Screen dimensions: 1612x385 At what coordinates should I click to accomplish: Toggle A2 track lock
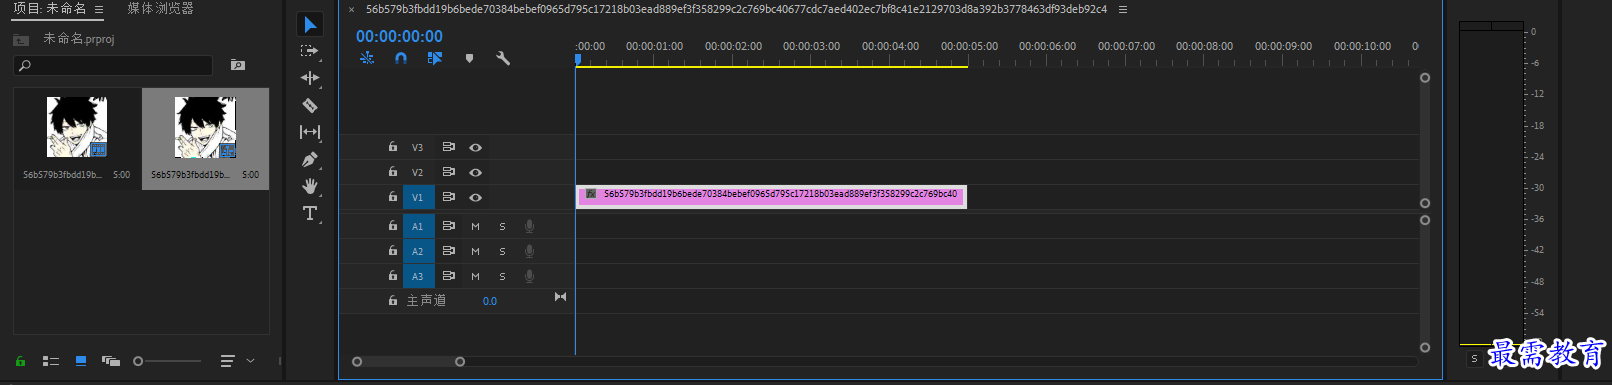click(x=393, y=251)
